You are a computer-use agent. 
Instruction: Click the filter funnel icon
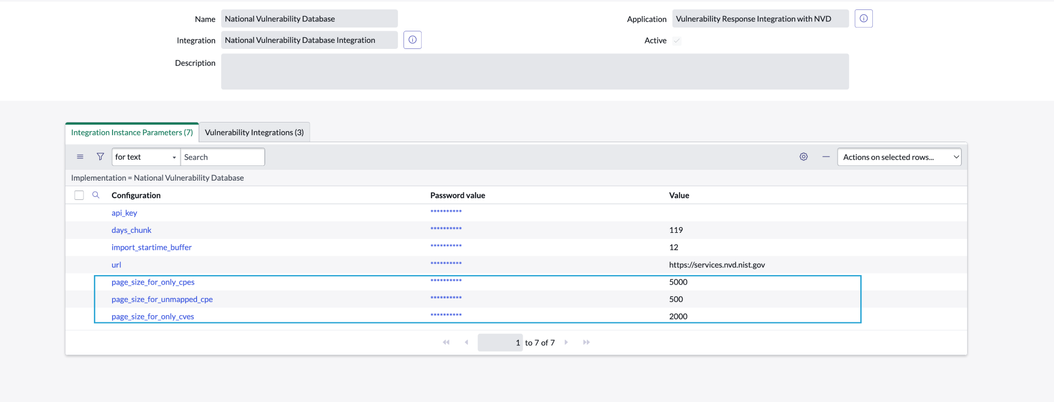click(100, 157)
